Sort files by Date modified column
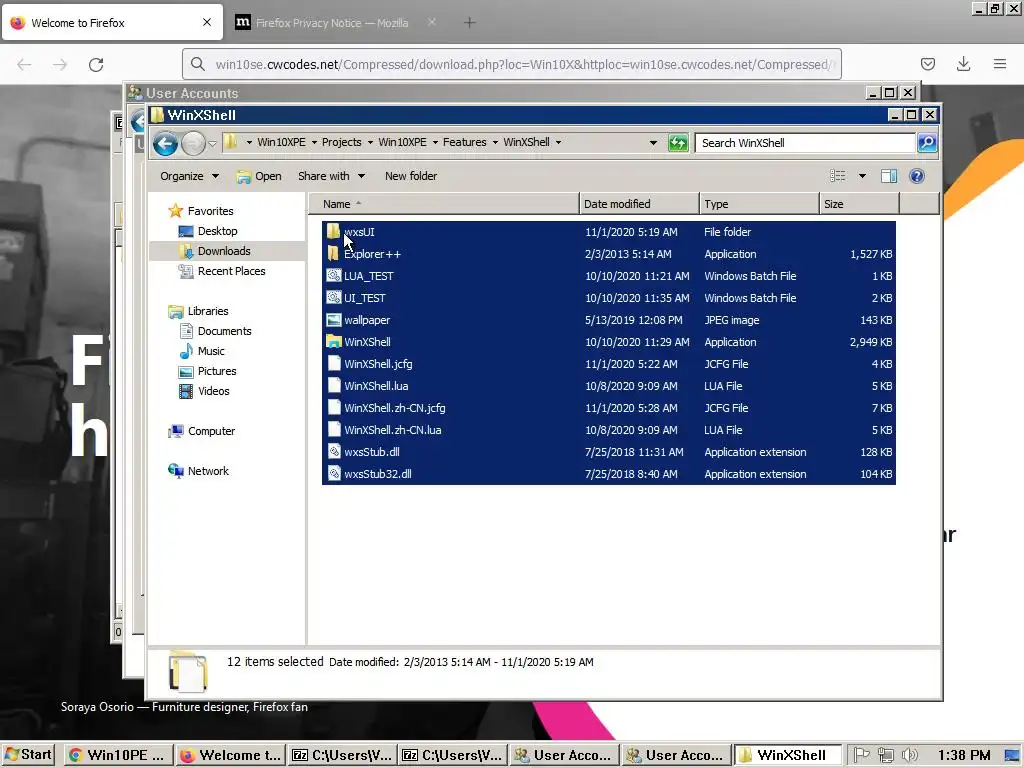This screenshot has height=768, width=1024. tap(639, 204)
